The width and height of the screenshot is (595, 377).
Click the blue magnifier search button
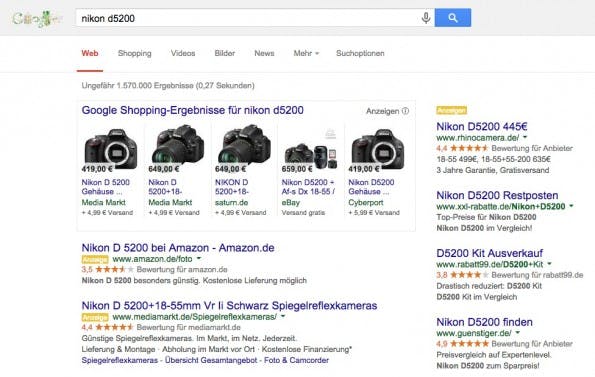[x=453, y=18]
